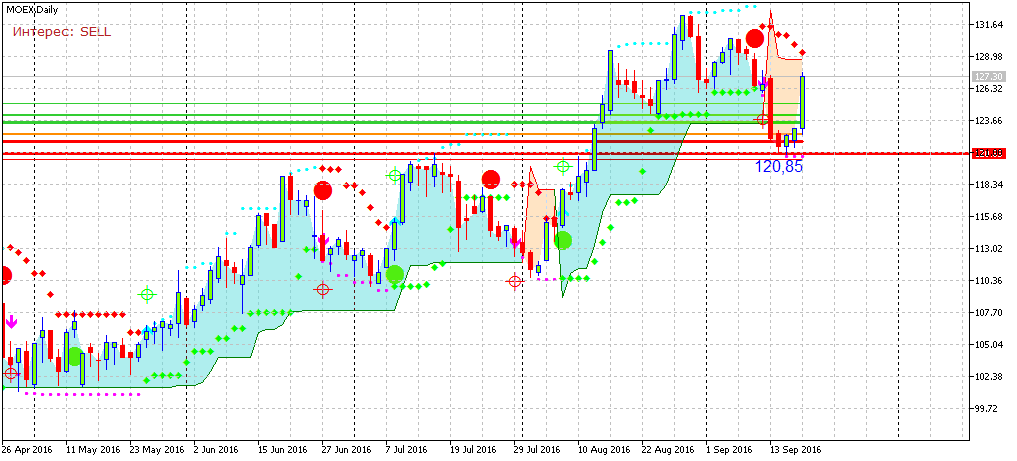Select the big green circle in early August 2016

point(563,240)
